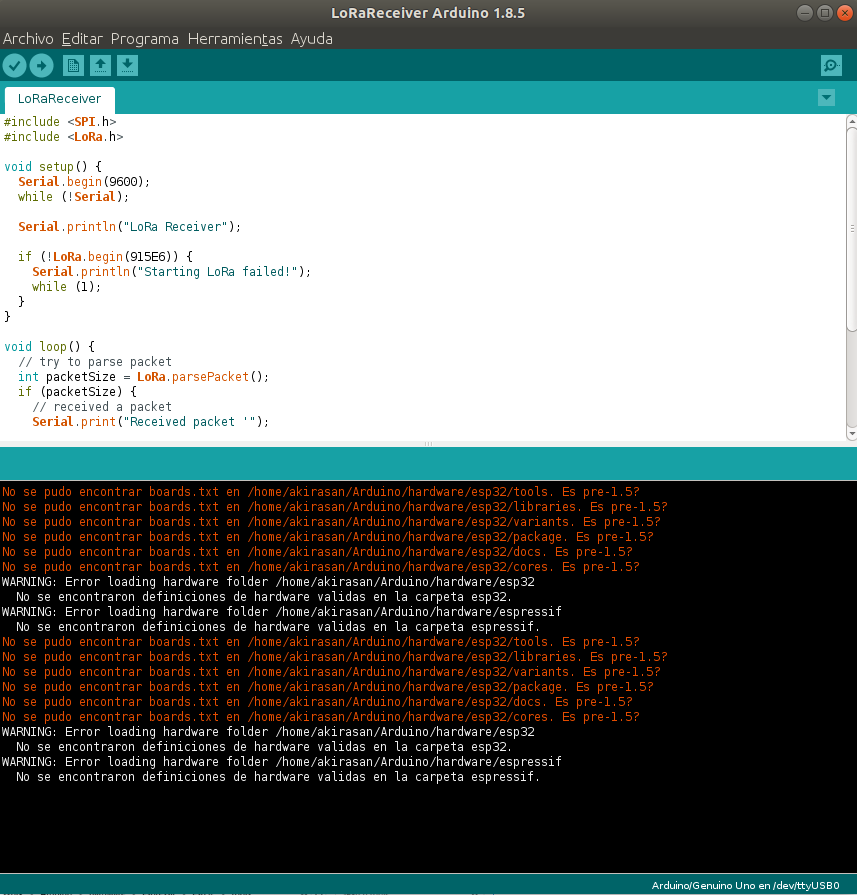Click the '#include <SPI.h>' line
This screenshot has height=895, width=857.
(60, 122)
